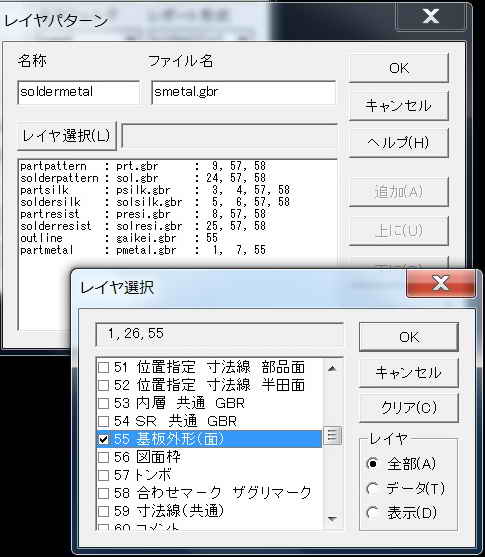Screen dimensions: 485x557
Task: Tick layer 58 合わせマーク ザグリマーク
Action: 103,493
